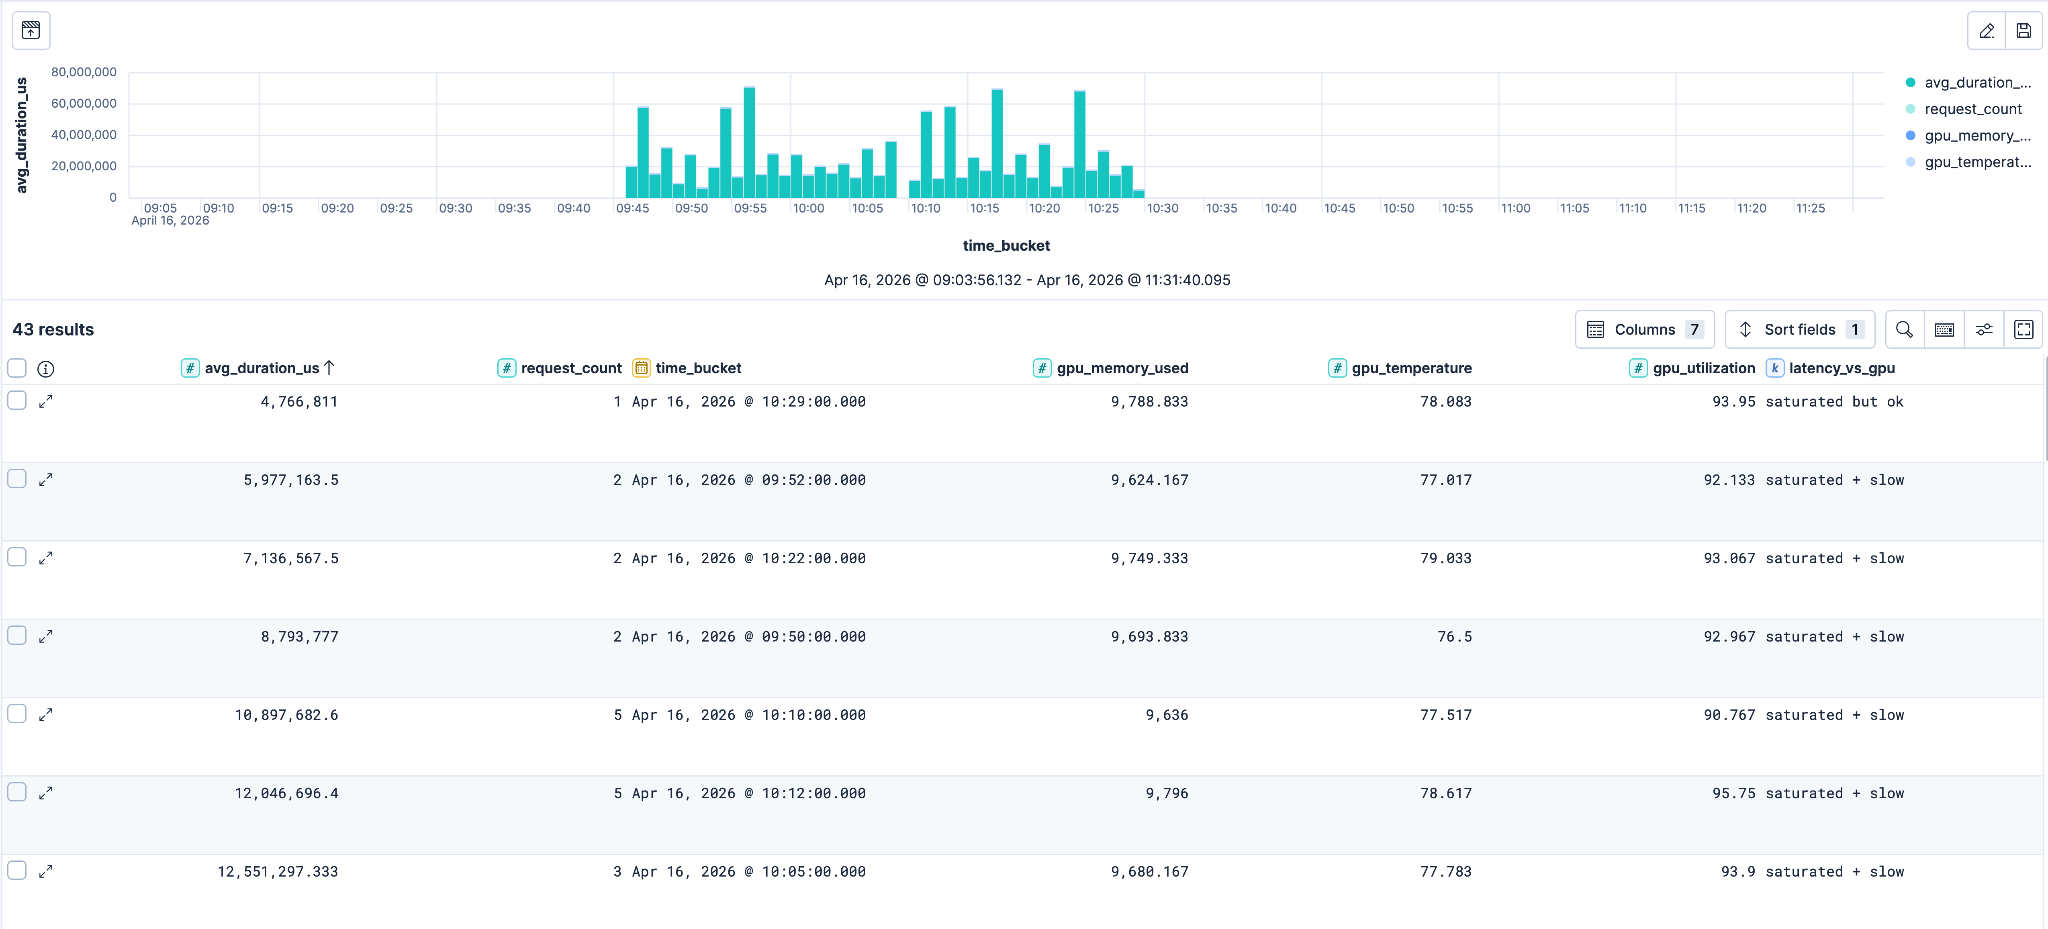This screenshot has height=929, width=2048.
Task: Select checkbox for the 10:12:00.000 row
Action: coord(17,791)
